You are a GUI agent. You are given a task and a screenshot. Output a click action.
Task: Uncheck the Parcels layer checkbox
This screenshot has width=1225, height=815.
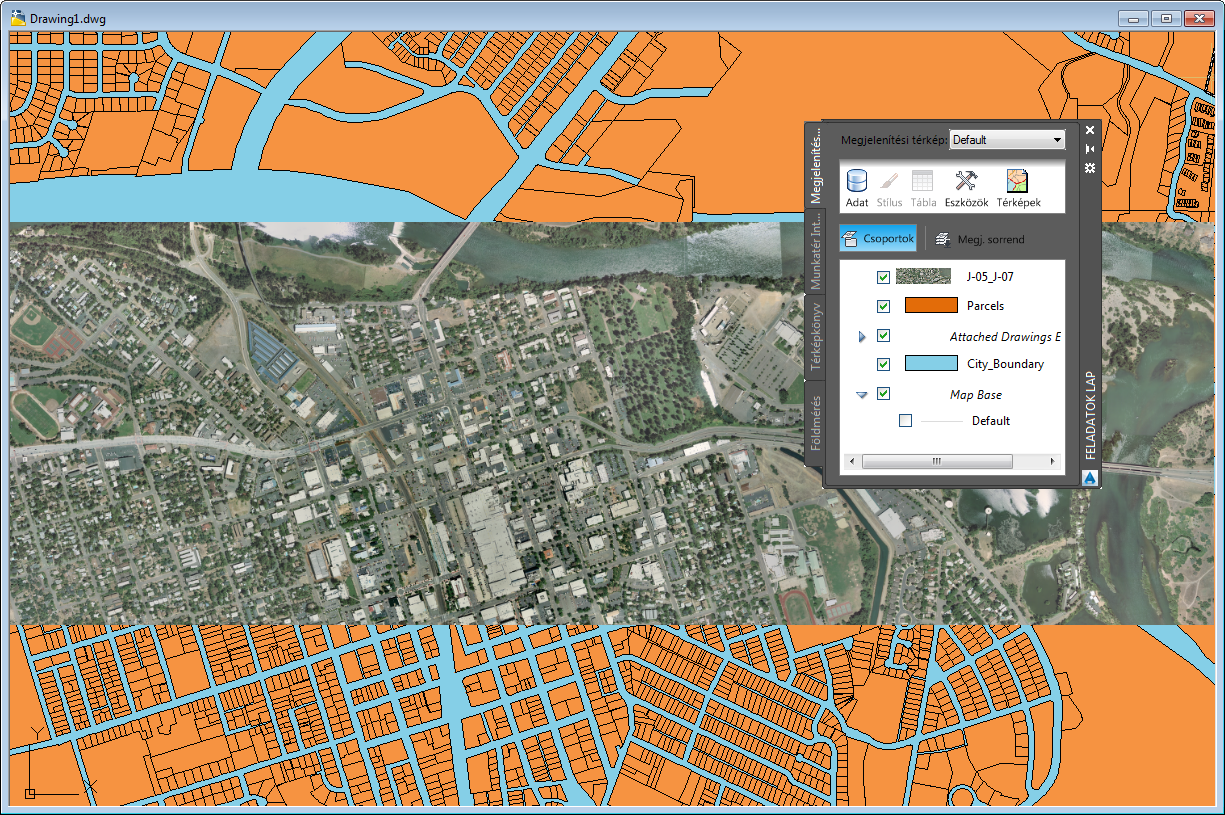pos(883,306)
